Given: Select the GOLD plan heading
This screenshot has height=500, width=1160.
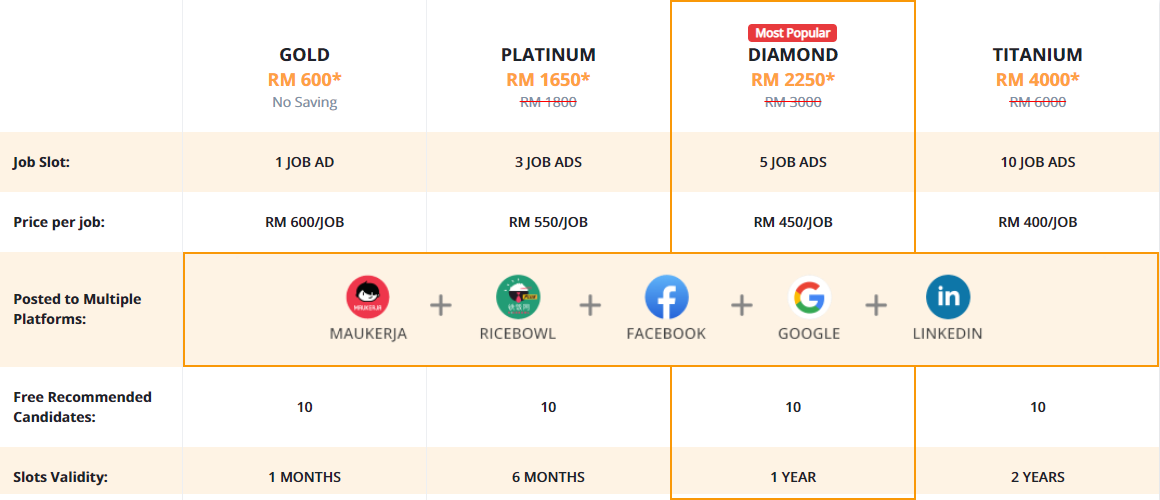Looking at the screenshot, I should pyautogui.click(x=304, y=55).
